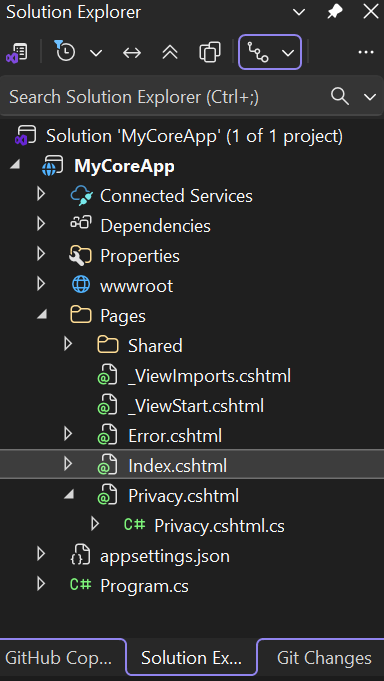Select the wwwroot globe folder
The image size is (384, 681).
pyautogui.click(x=136, y=285)
